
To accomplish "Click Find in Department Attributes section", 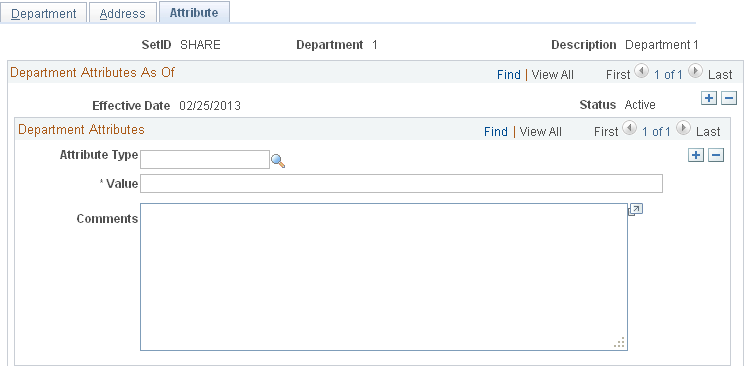I will point(496,132).
